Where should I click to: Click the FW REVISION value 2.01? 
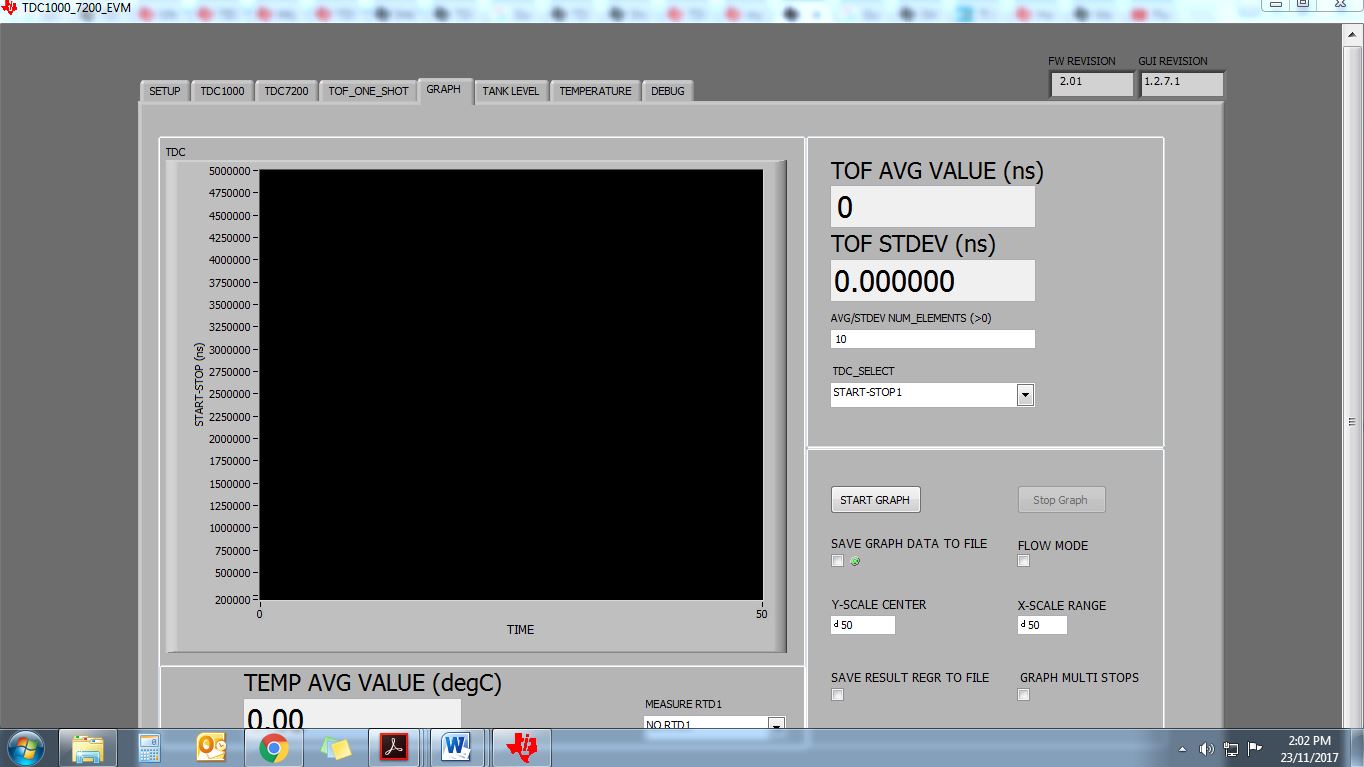click(1091, 84)
